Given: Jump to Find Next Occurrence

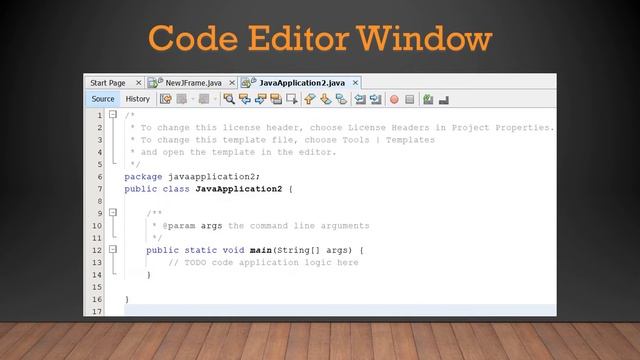Looking at the screenshot, I should coord(260,99).
